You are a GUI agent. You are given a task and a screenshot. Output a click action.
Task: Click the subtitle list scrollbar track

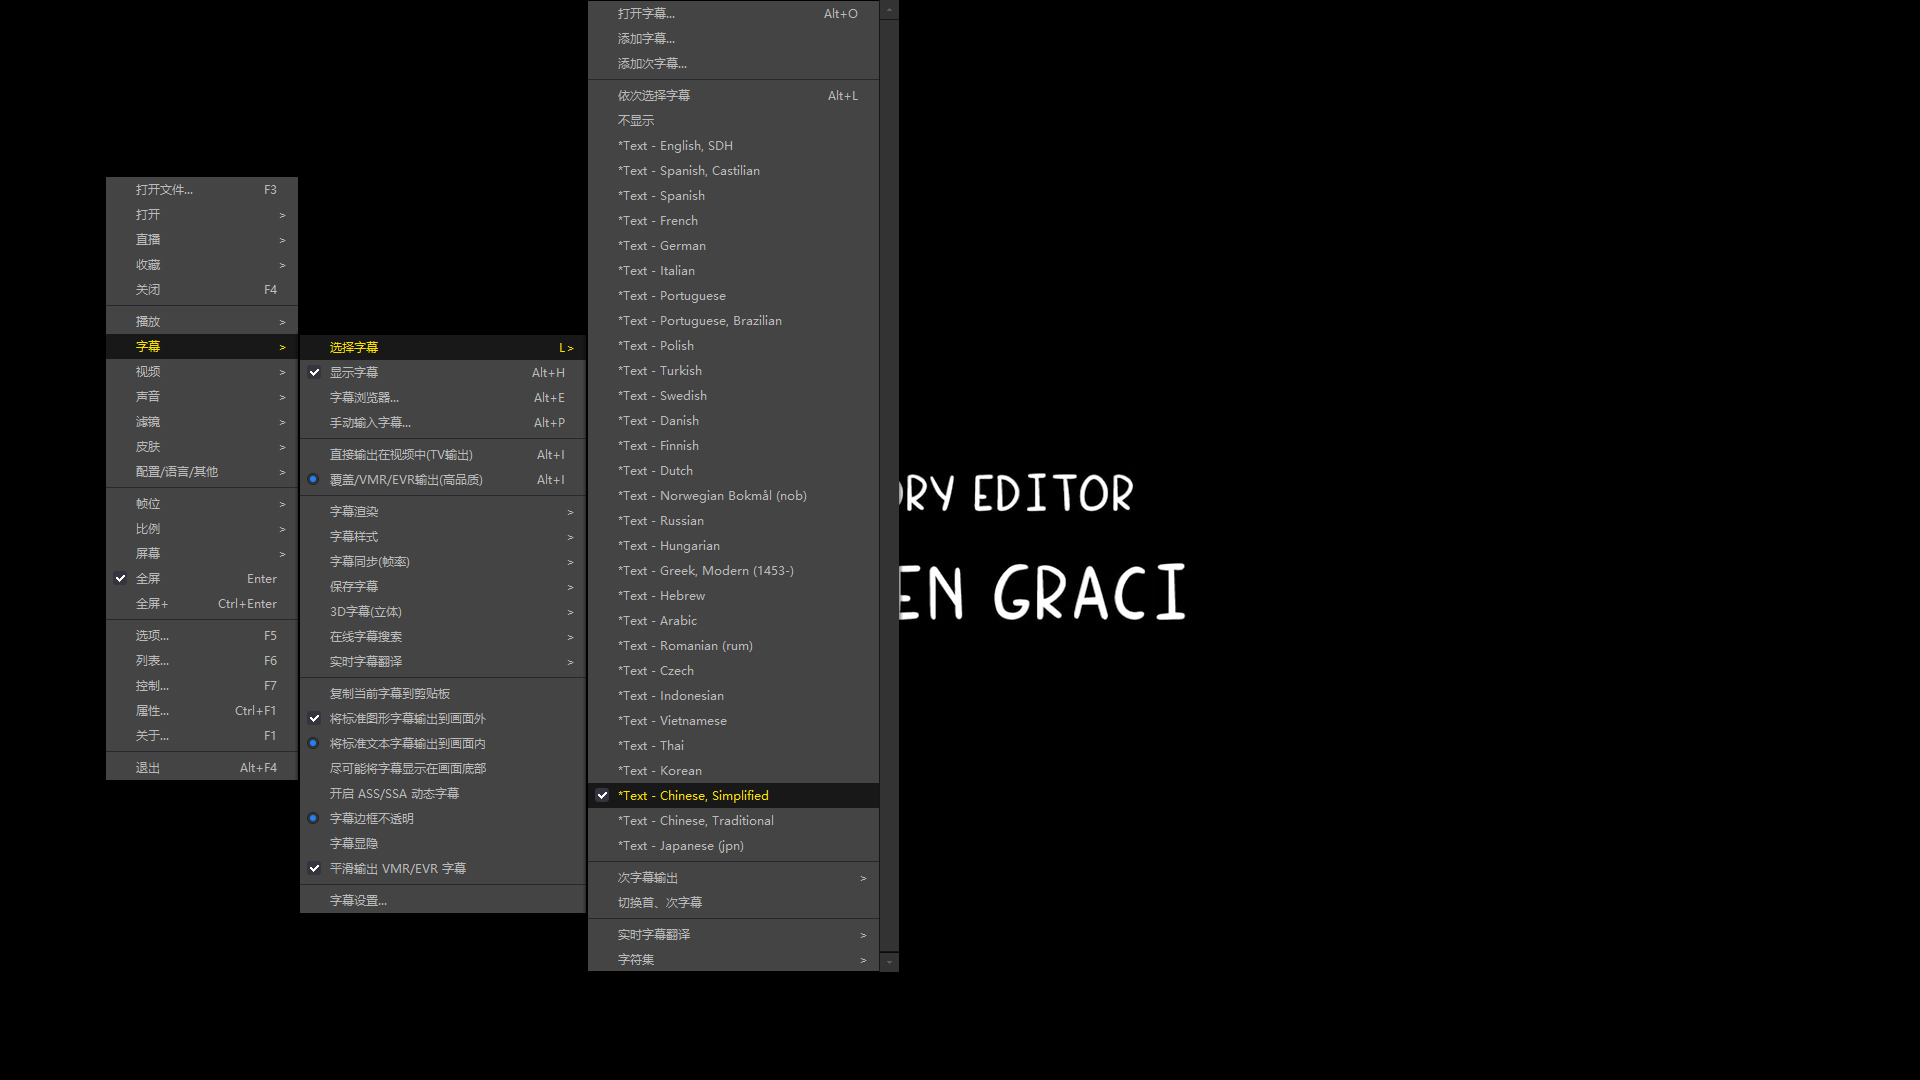(x=889, y=486)
